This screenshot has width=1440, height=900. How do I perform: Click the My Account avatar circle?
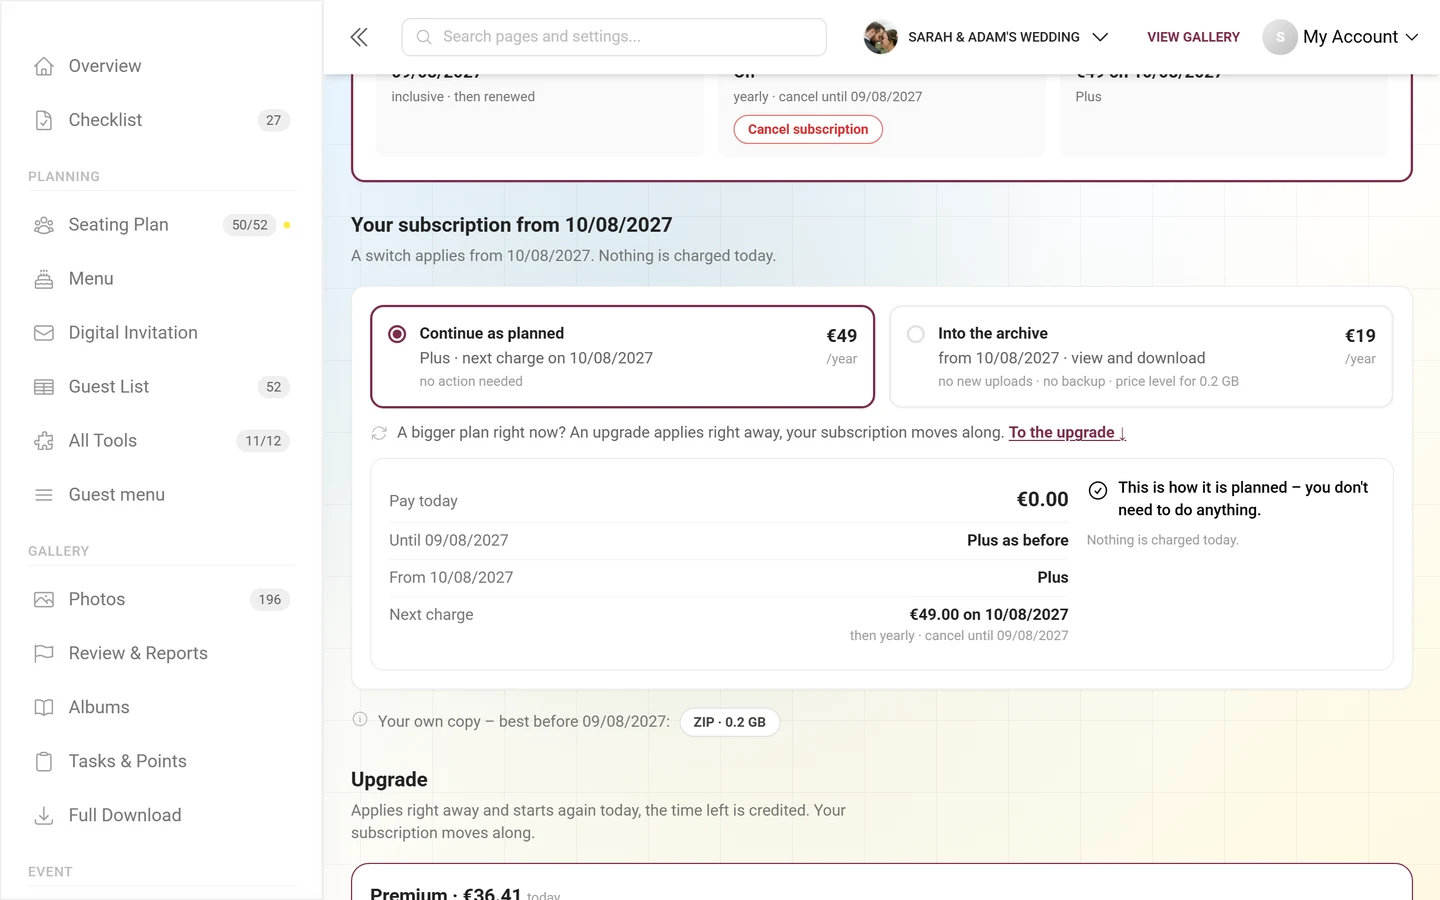[x=1280, y=37]
